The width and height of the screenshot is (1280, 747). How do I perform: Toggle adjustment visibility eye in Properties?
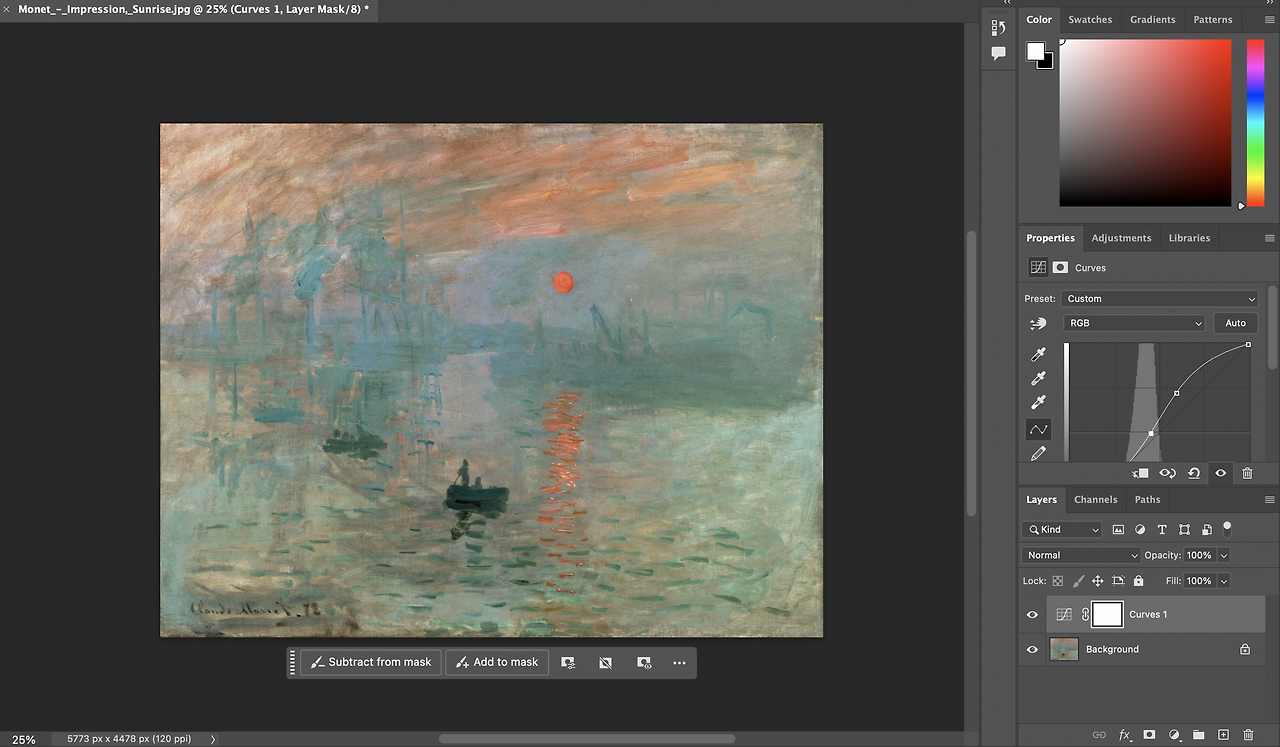coord(1220,473)
